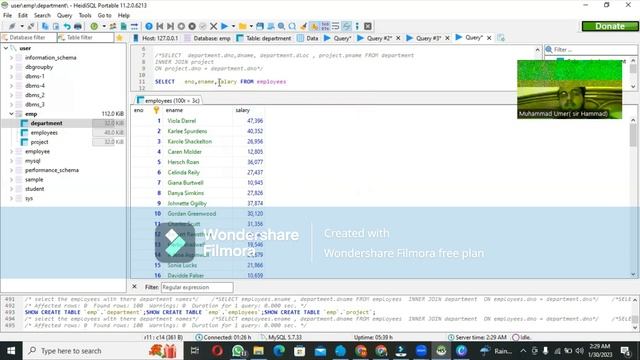This screenshot has width=640, height=360.
Task: Open the Query menu
Action: pos(64,15)
